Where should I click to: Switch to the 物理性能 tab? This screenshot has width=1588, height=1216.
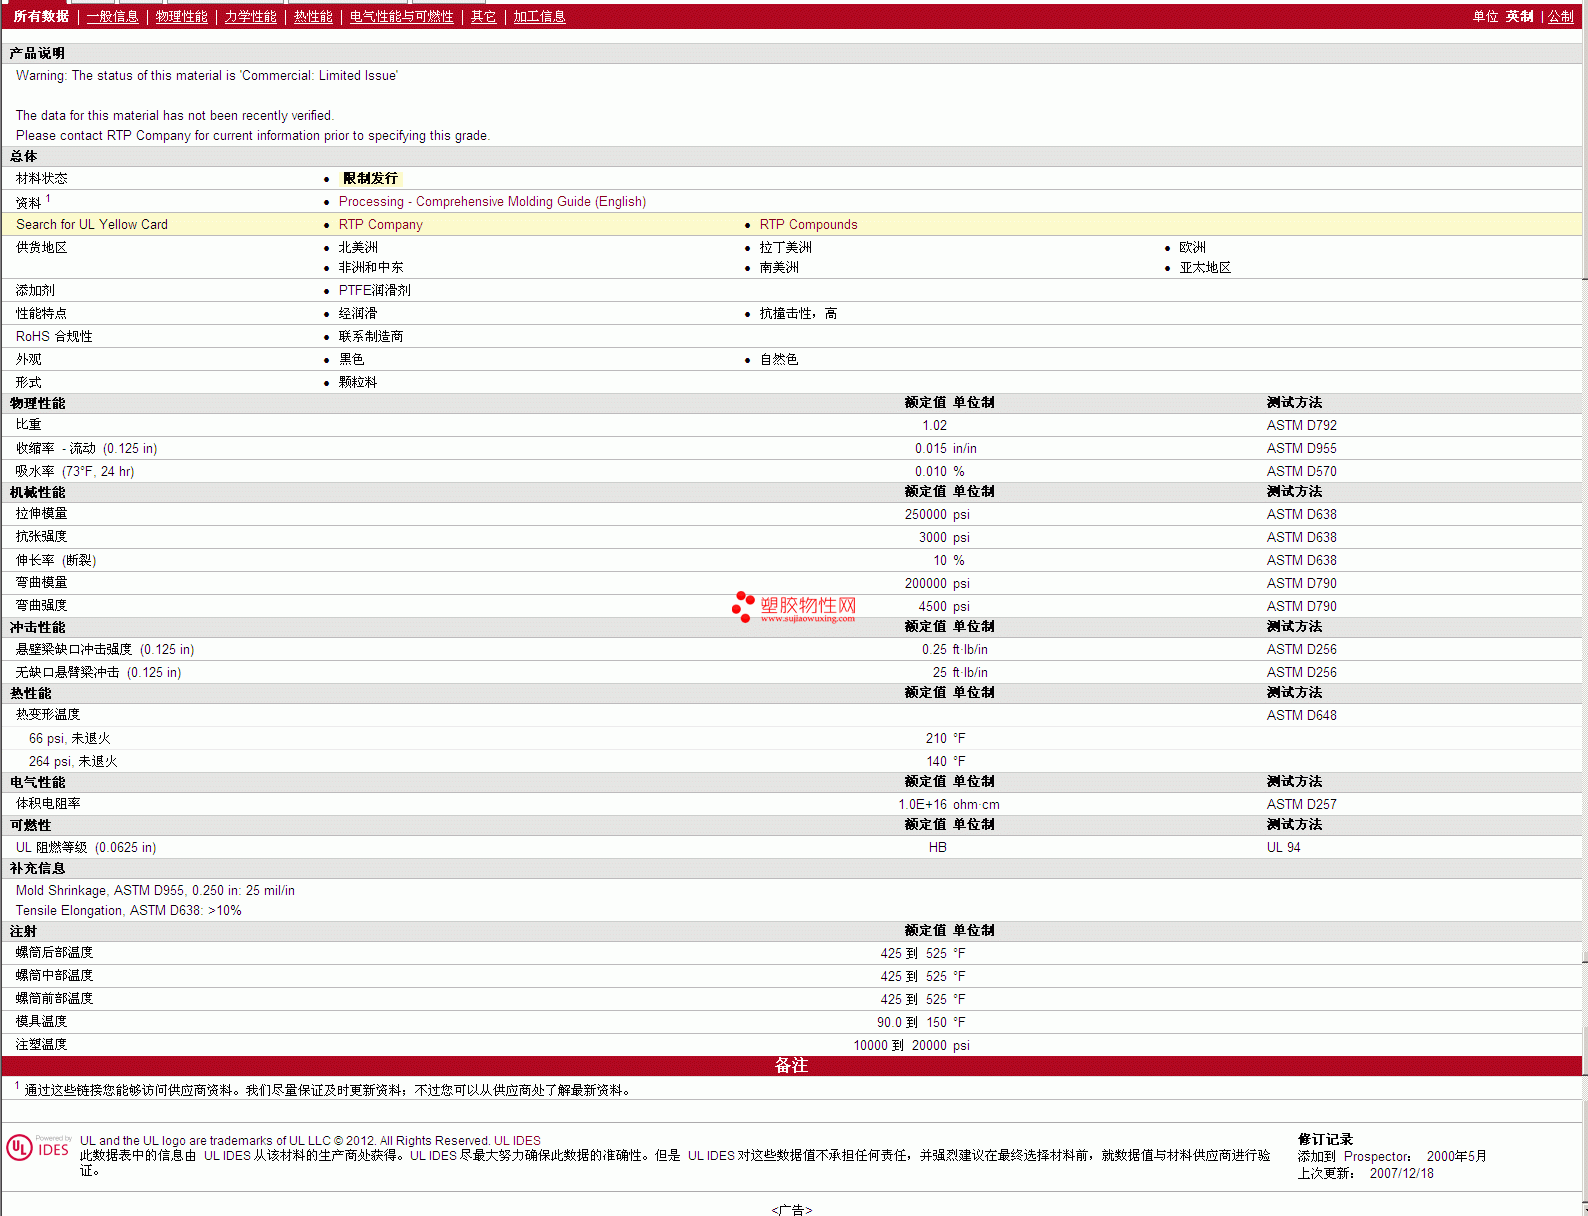181,17
